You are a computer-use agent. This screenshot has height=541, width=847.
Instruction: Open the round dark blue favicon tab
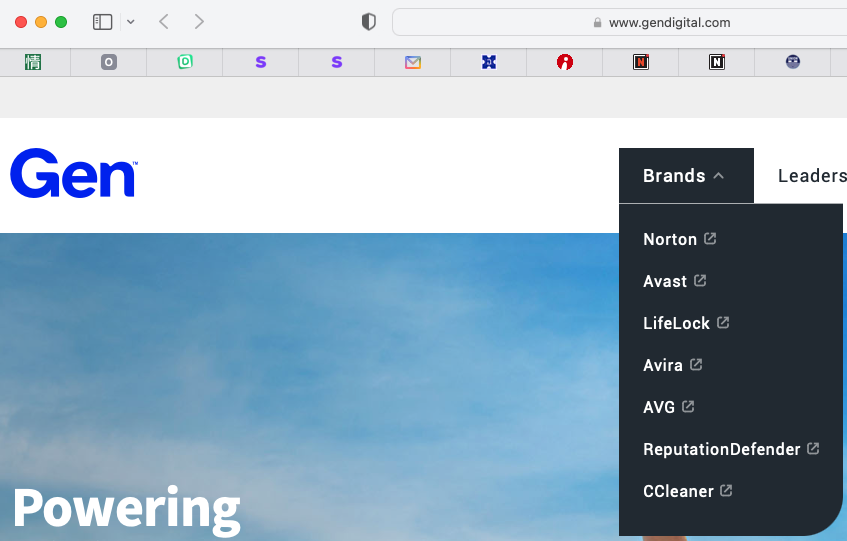(x=793, y=62)
